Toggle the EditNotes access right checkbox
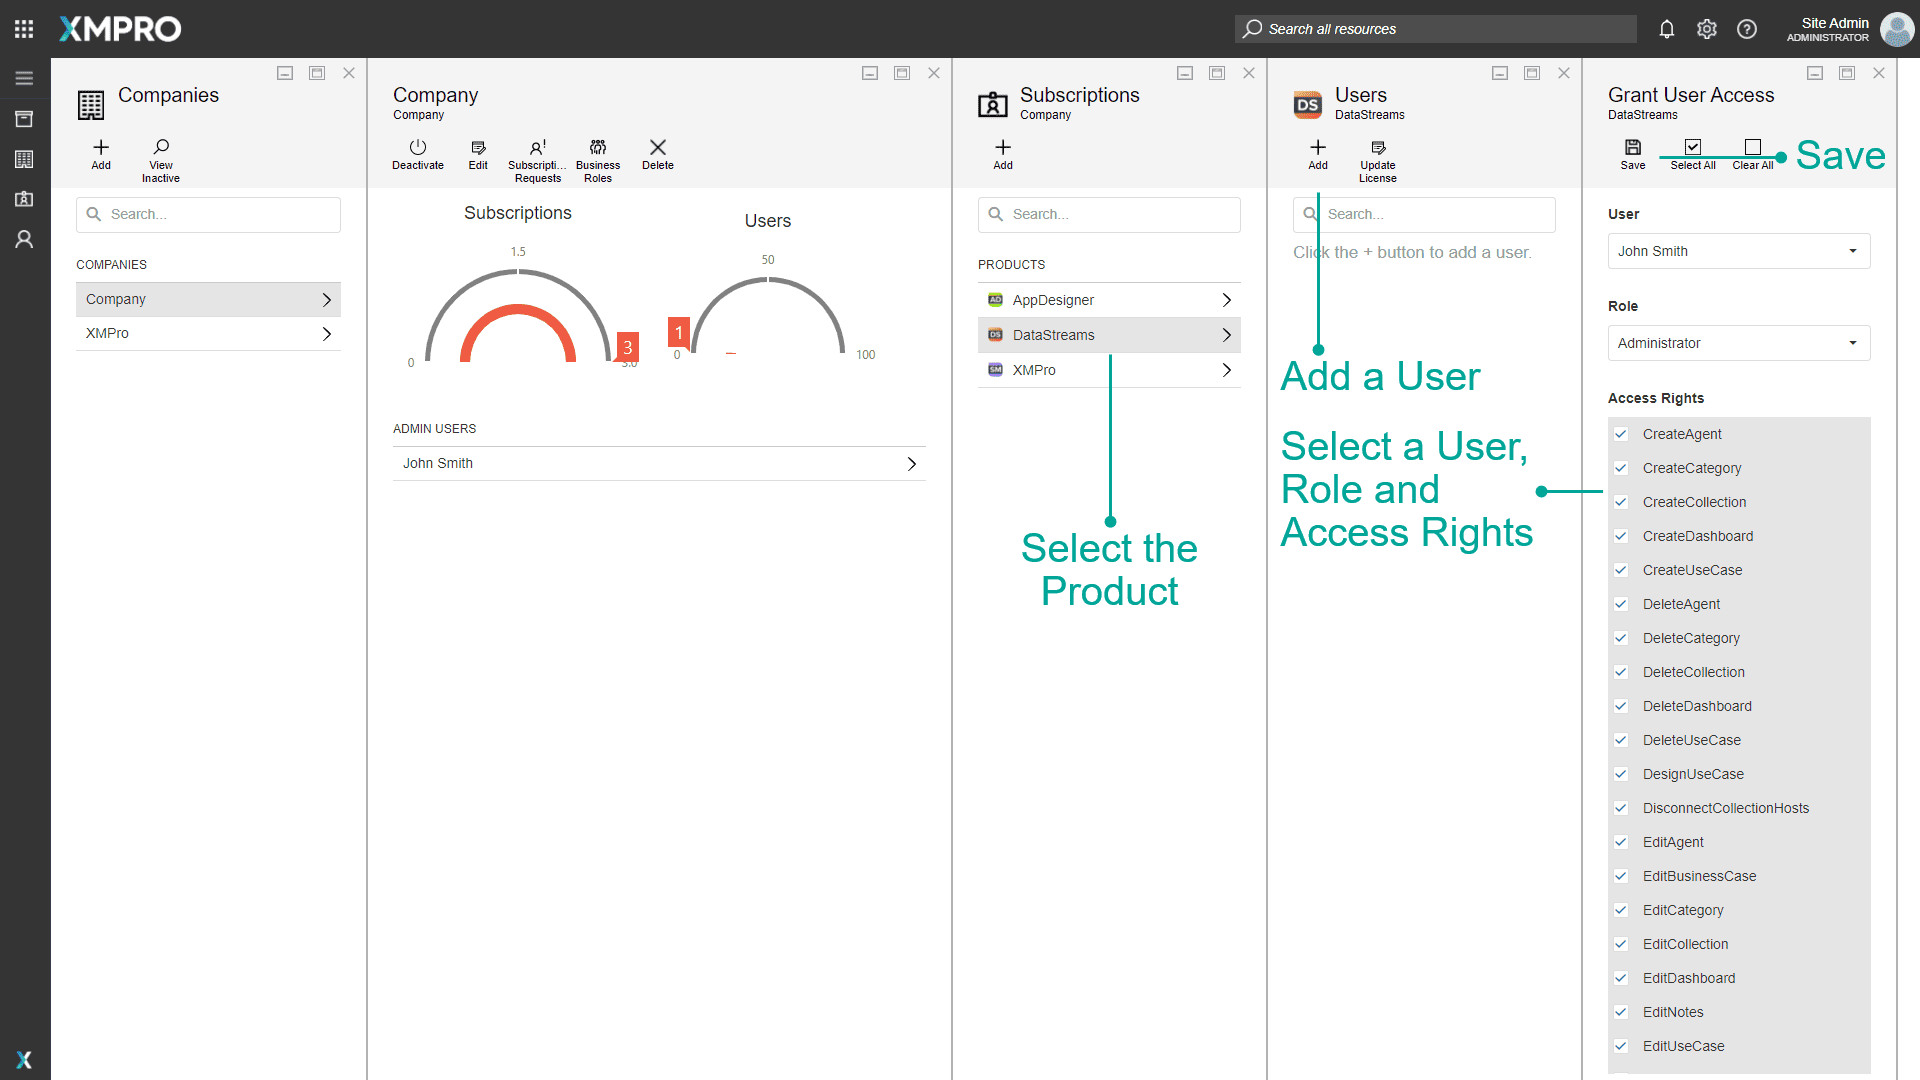This screenshot has width=1920, height=1080. pyautogui.click(x=1621, y=1012)
